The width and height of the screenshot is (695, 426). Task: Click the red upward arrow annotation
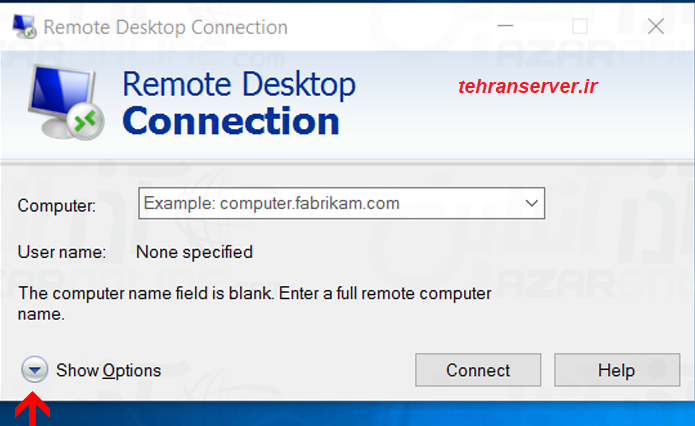(x=34, y=410)
